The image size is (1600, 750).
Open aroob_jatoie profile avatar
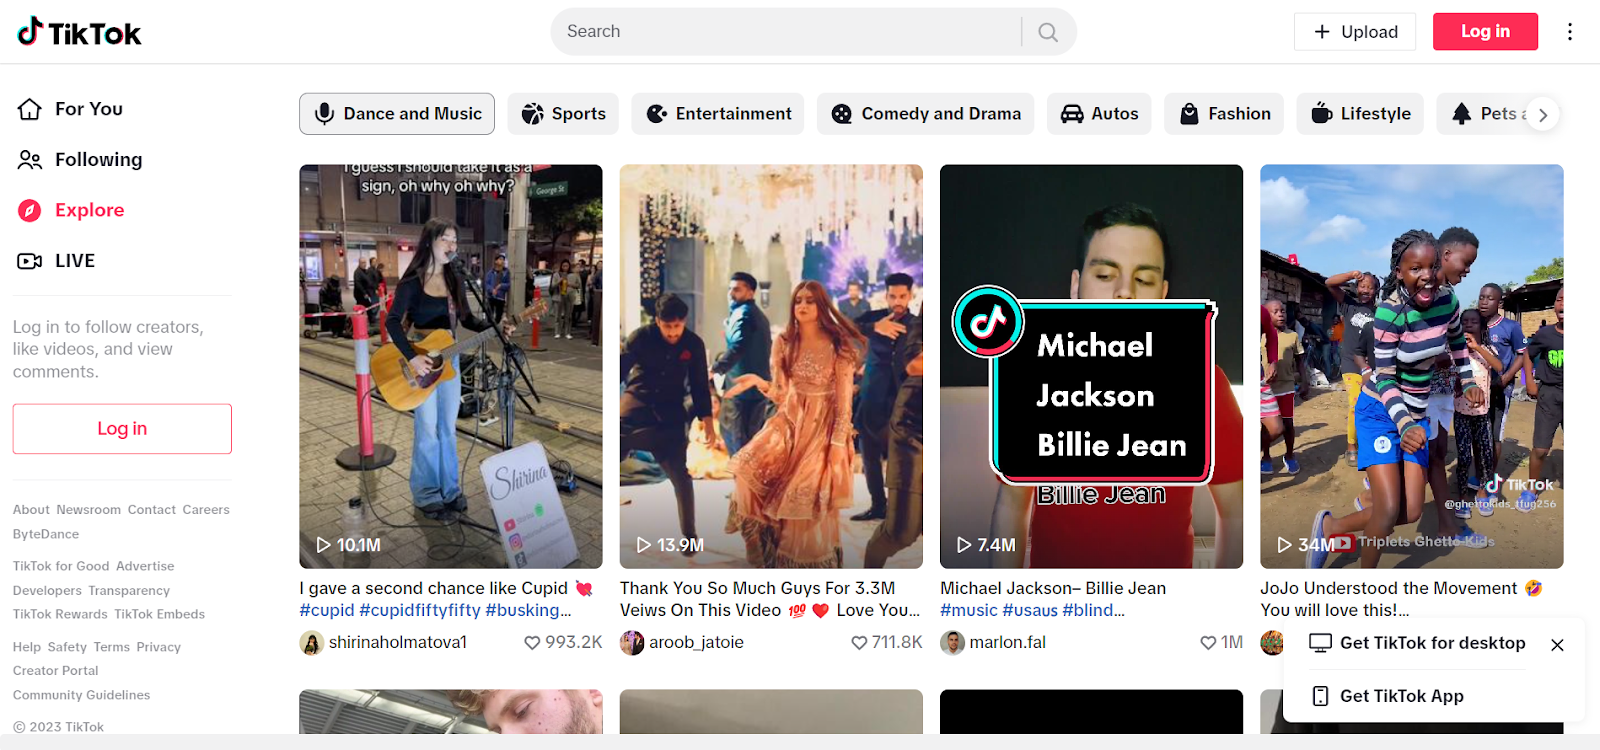pos(632,643)
